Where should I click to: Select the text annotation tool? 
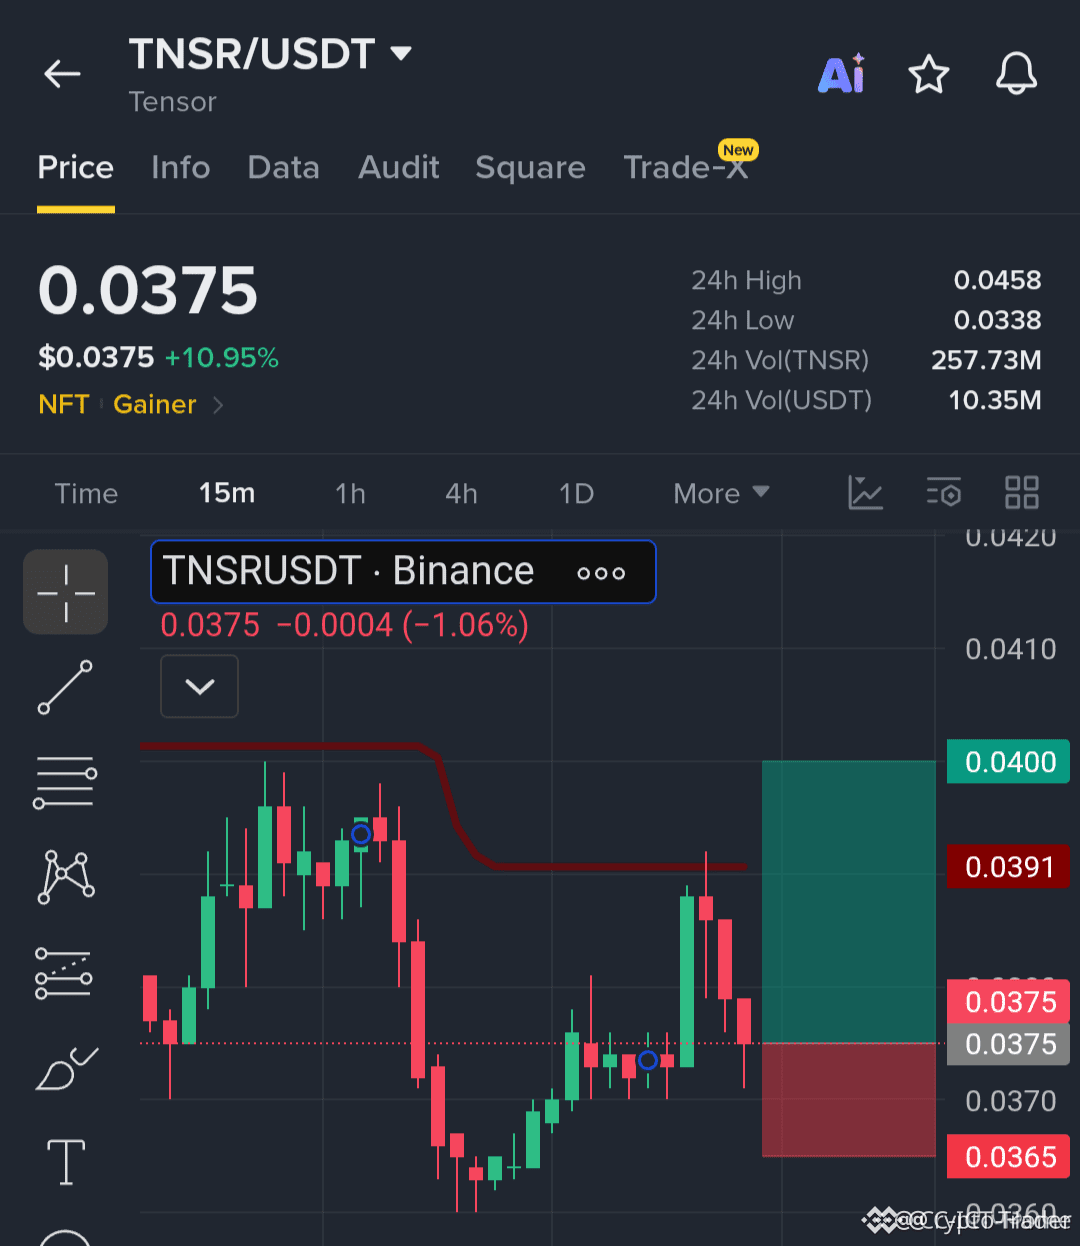point(66,1162)
